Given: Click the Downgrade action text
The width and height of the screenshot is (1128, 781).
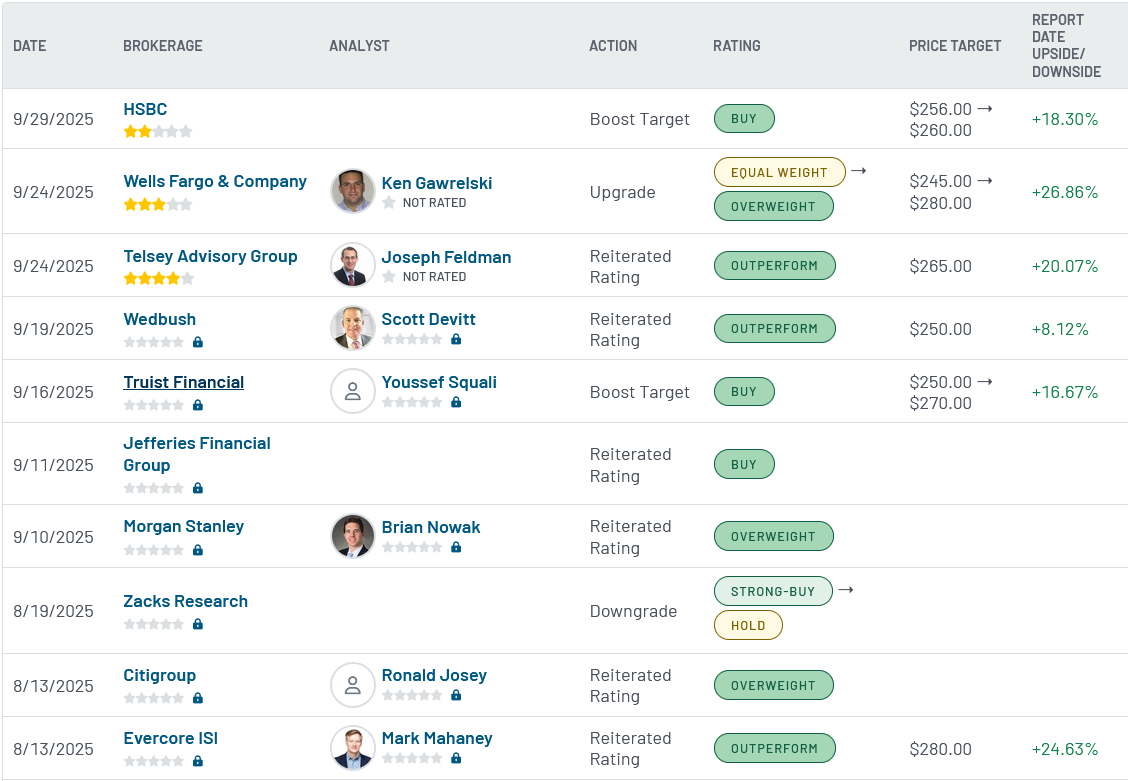Looking at the screenshot, I should point(633,611).
